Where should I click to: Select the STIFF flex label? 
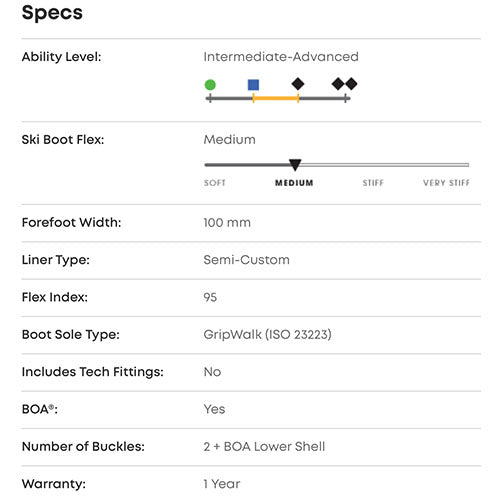click(373, 183)
